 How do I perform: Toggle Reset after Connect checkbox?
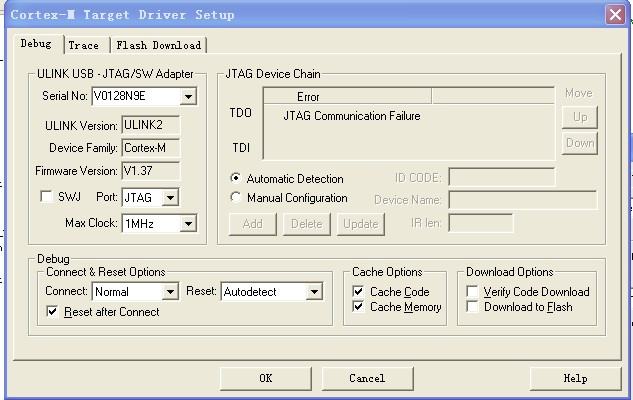tap(52, 312)
